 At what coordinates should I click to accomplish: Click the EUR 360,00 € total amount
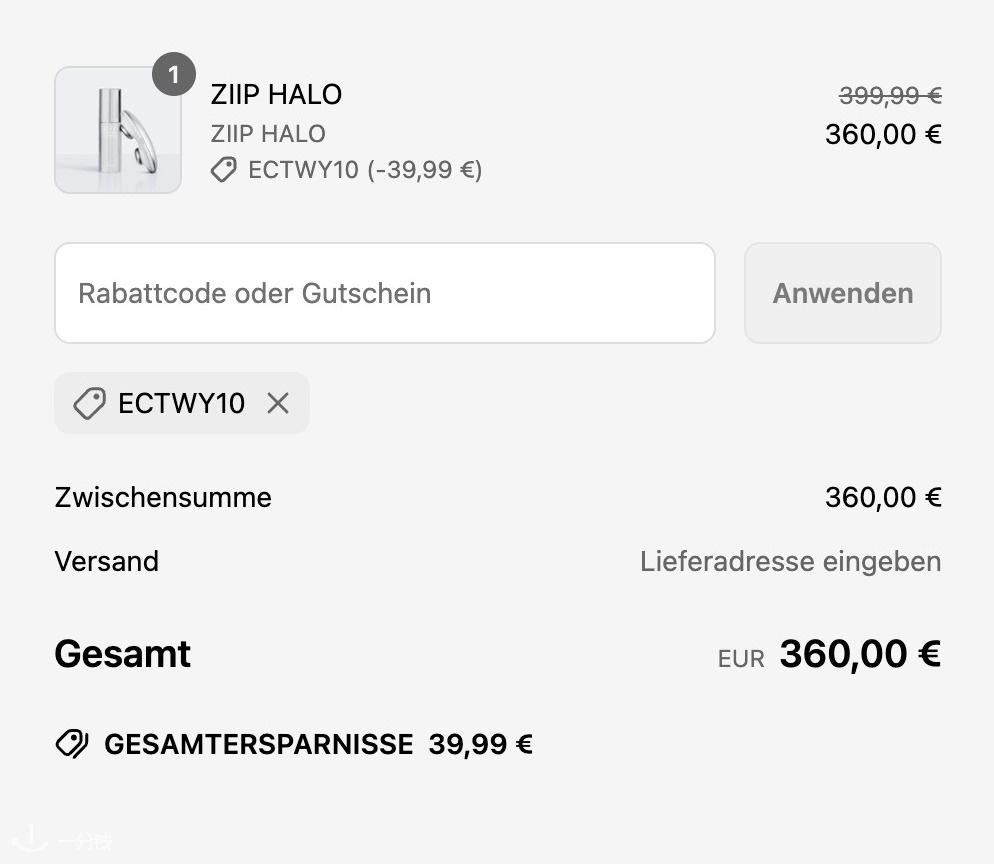(x=829, y=654)
